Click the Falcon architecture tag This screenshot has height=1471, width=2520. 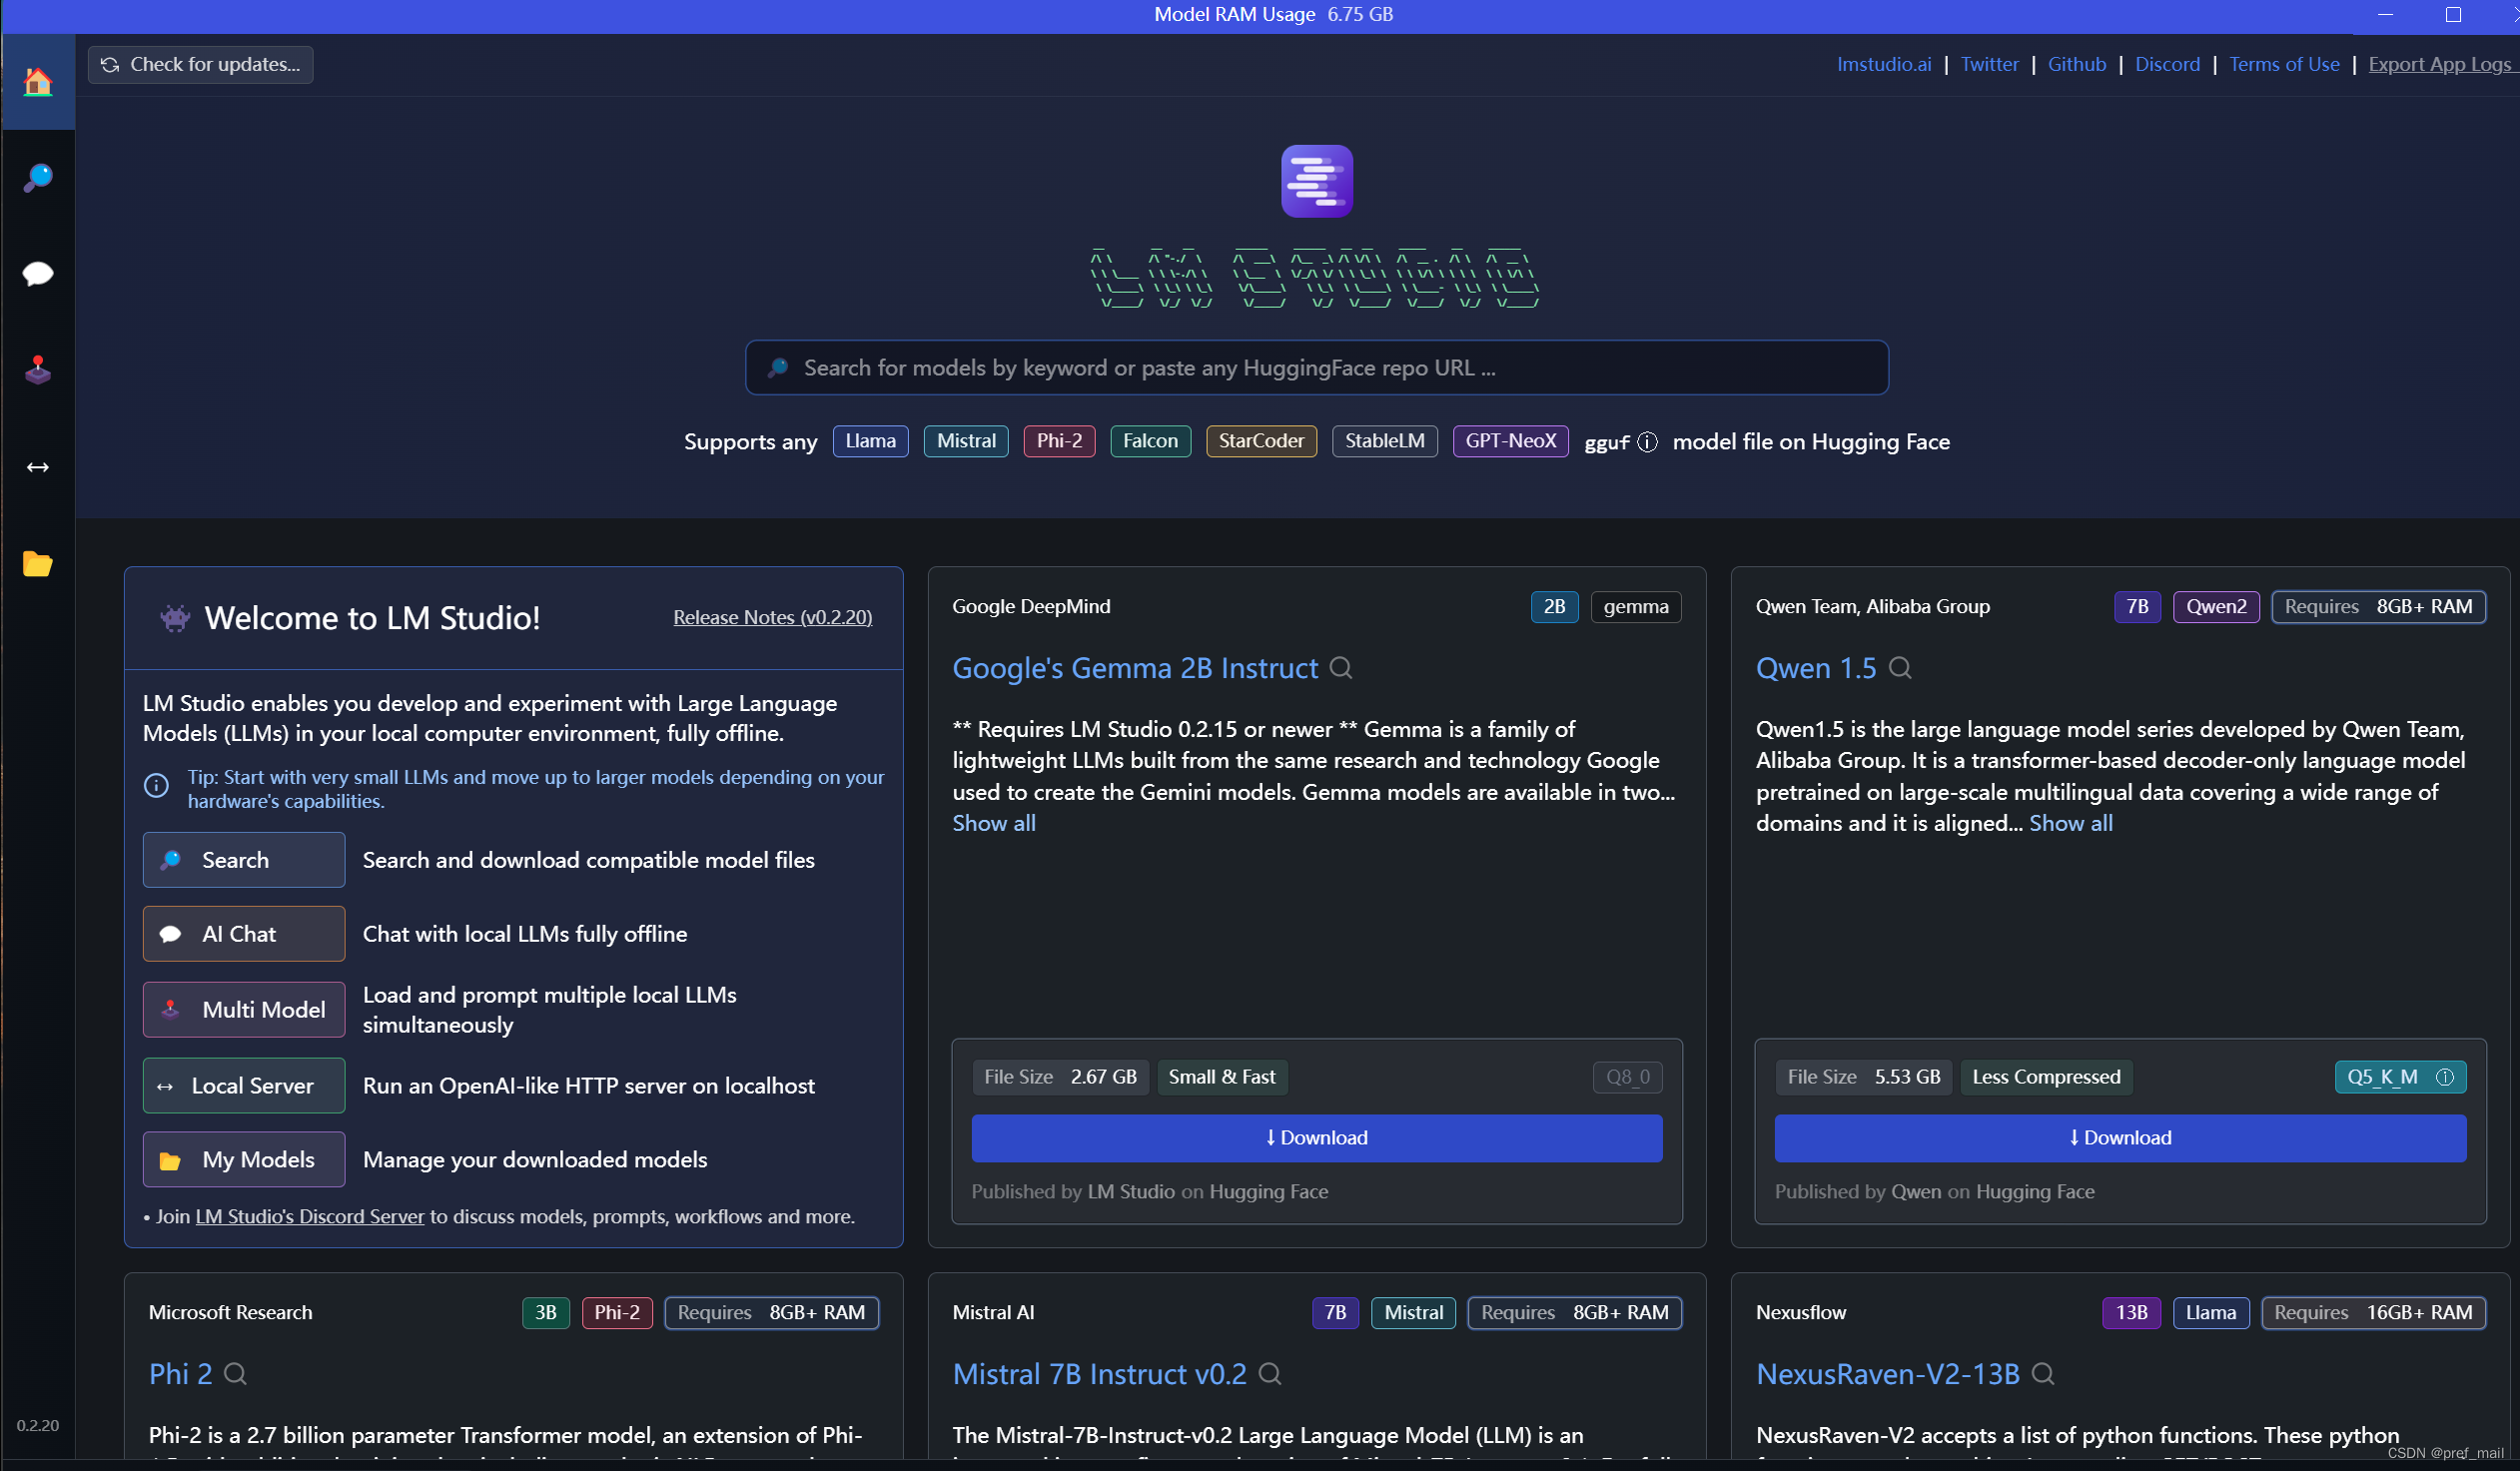(1150, 441)
